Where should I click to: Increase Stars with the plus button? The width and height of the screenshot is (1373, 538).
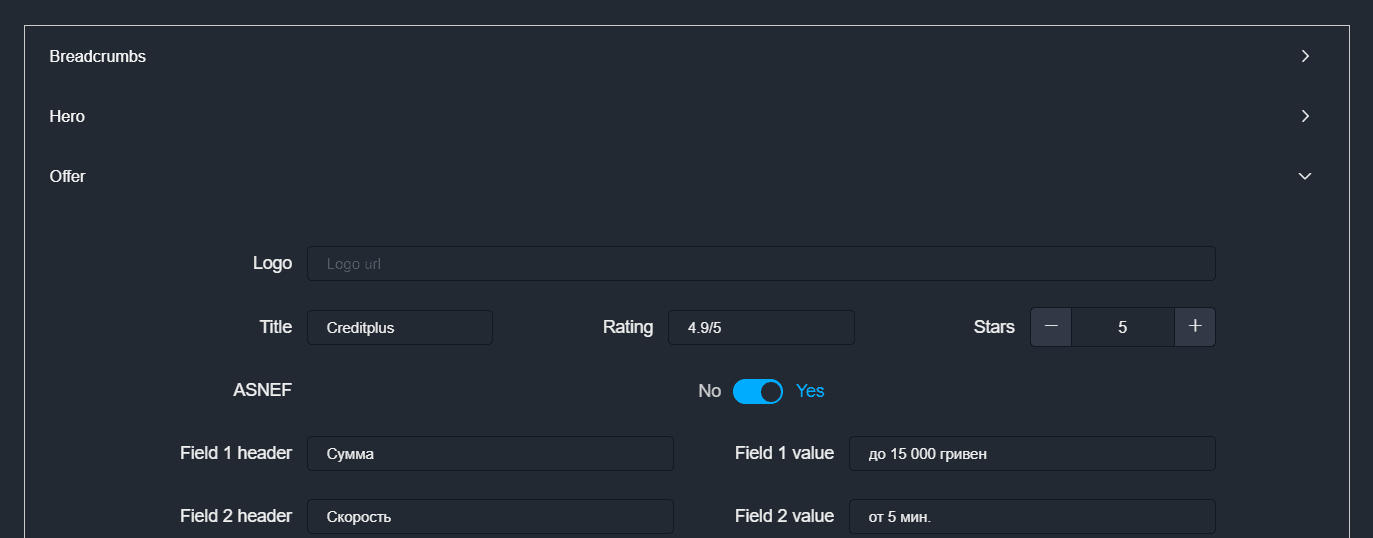1195,327
